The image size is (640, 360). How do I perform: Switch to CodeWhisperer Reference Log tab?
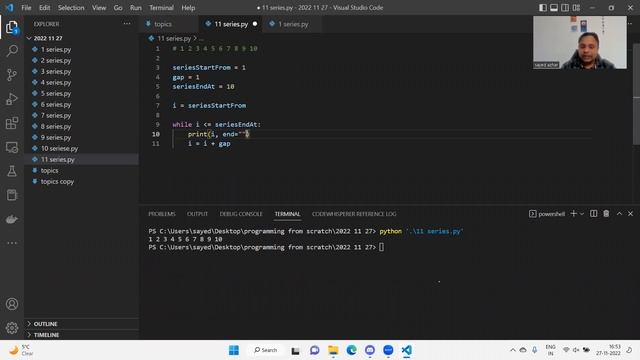tap(354, 214)
